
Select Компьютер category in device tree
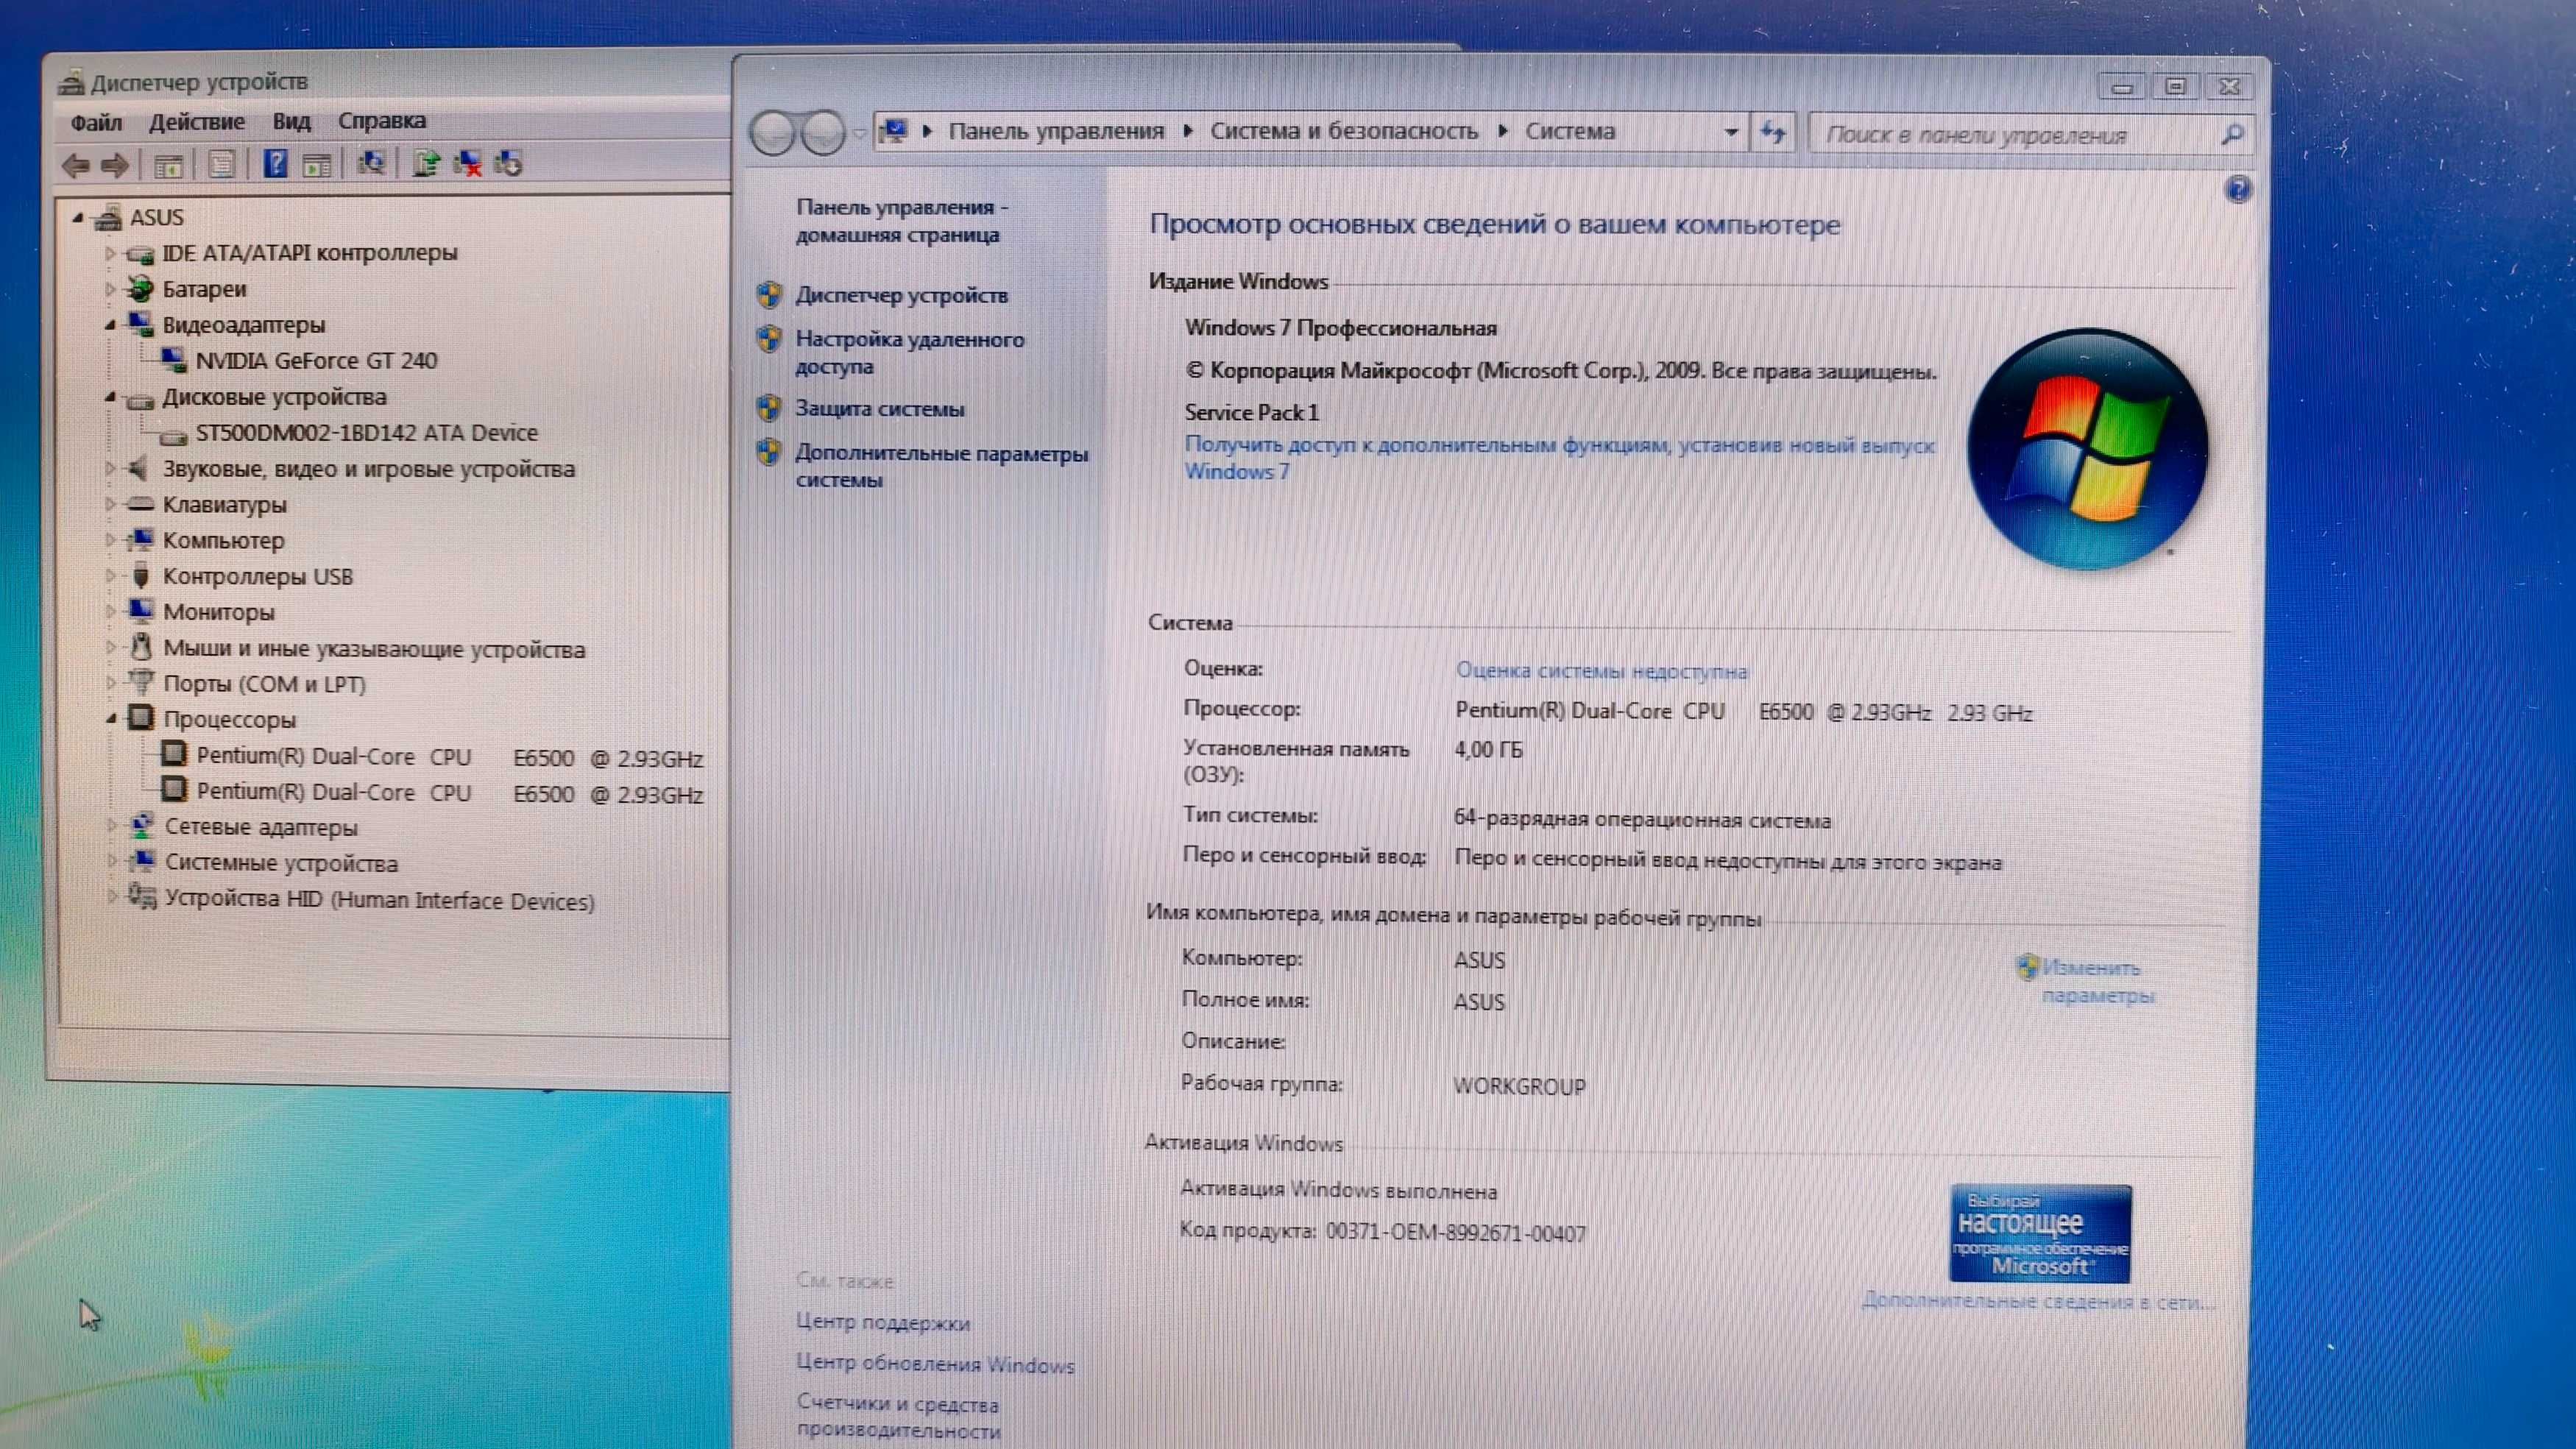[223, 540]
